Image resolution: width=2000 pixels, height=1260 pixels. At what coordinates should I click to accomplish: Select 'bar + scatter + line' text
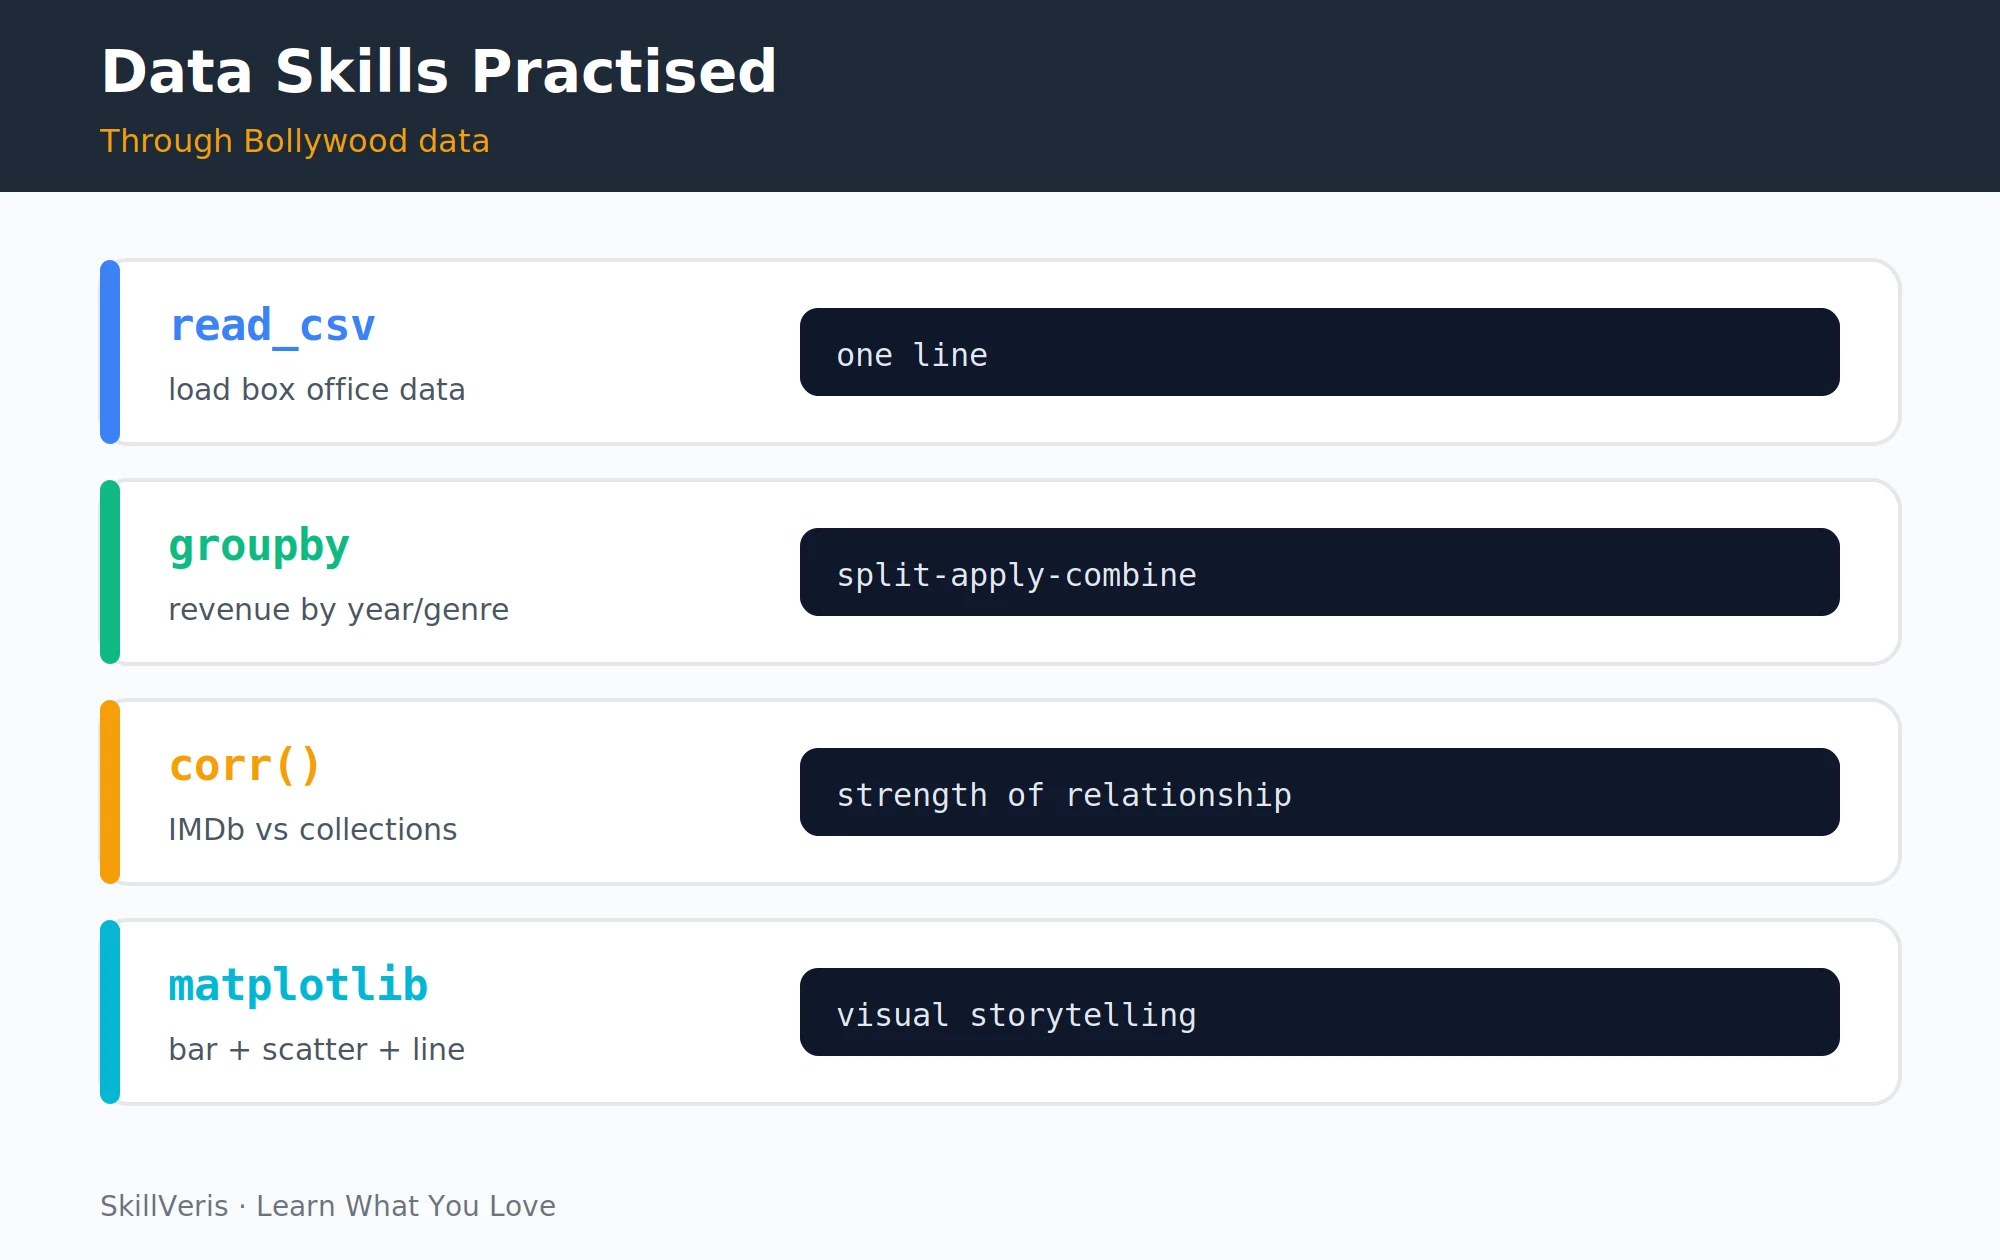[x=317, y=1049]
